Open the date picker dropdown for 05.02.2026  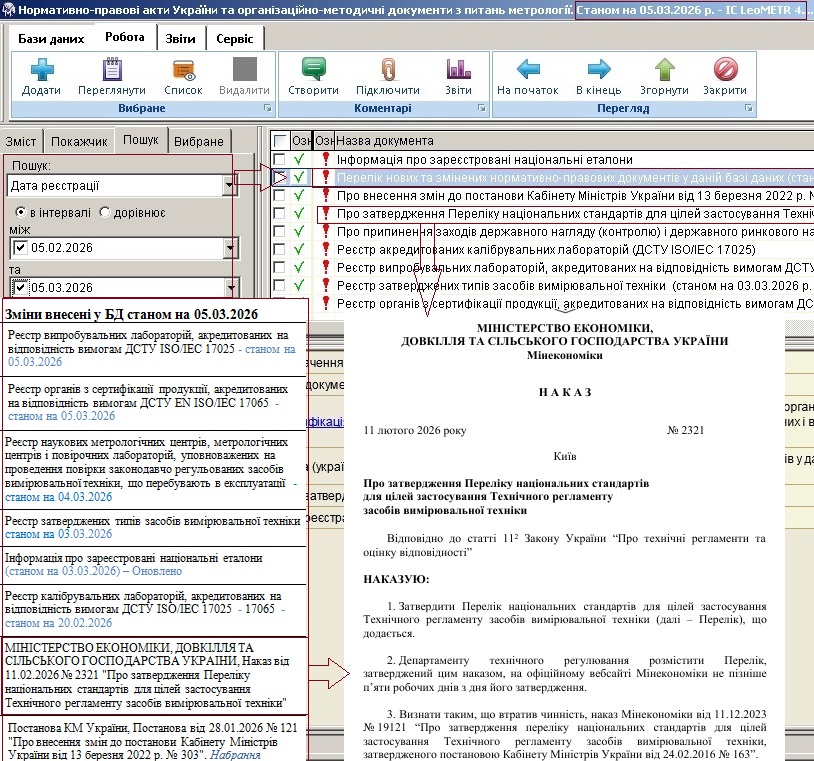[x=229, y=248]
